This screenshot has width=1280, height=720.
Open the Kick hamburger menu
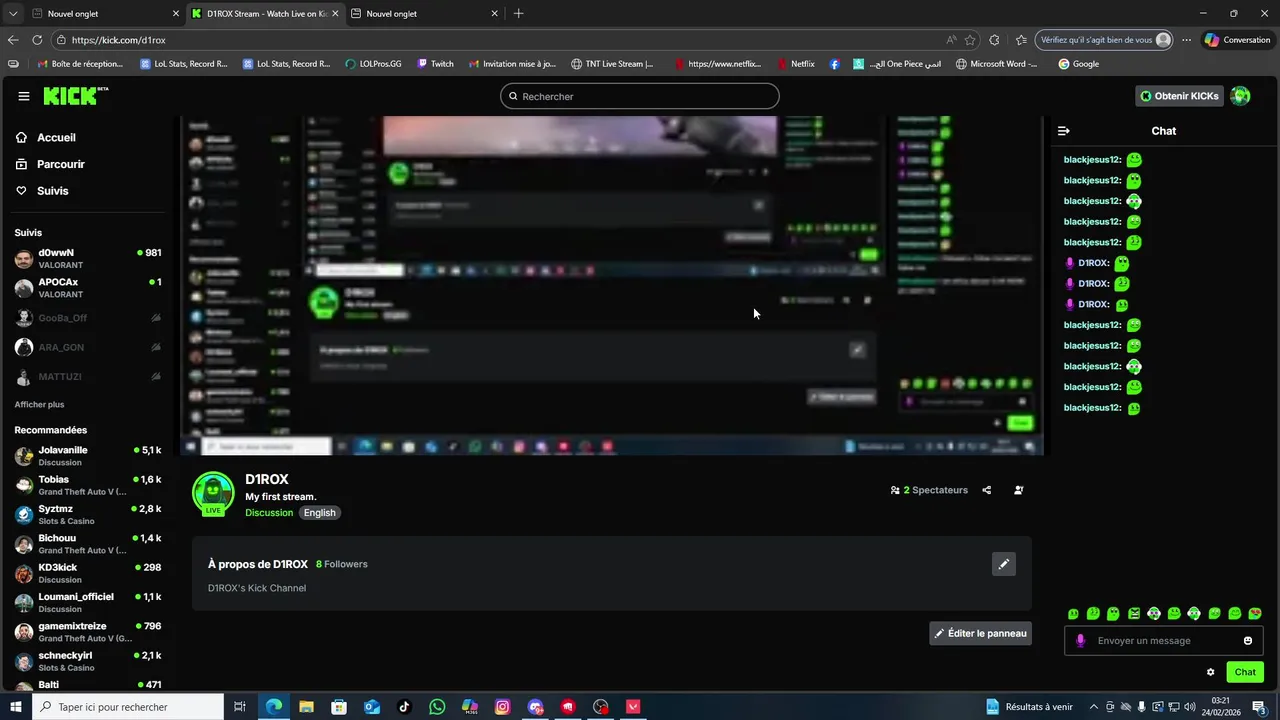tap(24, 96)
